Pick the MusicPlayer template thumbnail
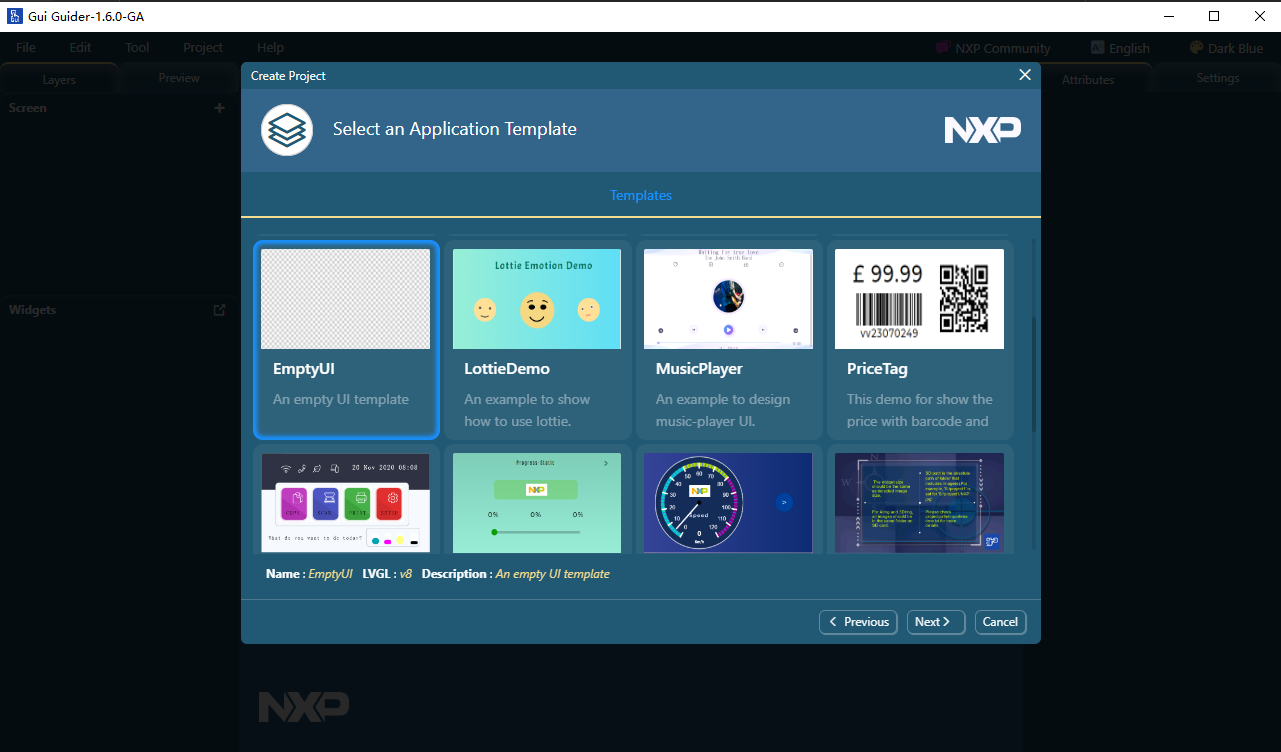The image size is (1281, 752). 728,299
